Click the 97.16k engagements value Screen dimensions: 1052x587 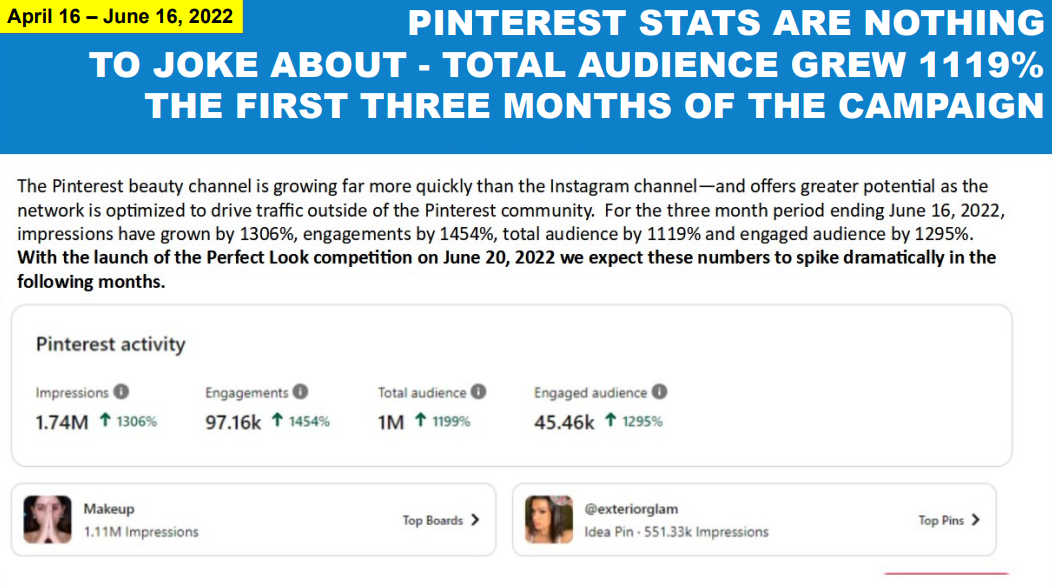tap(233, 423)
